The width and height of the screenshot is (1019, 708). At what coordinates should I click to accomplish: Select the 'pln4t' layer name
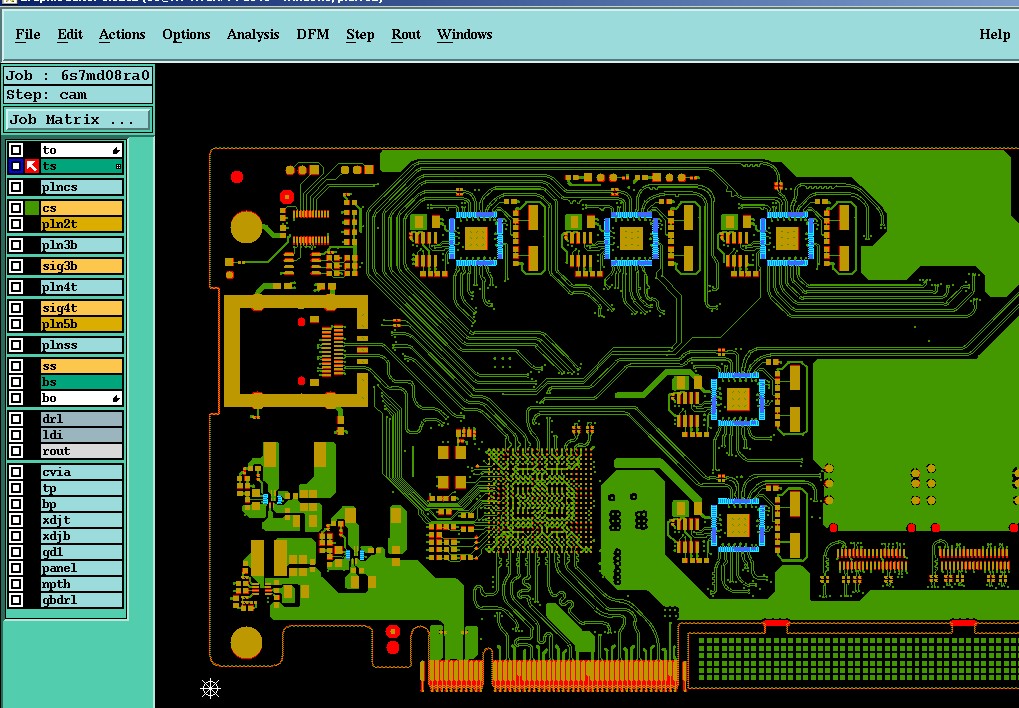81,287
